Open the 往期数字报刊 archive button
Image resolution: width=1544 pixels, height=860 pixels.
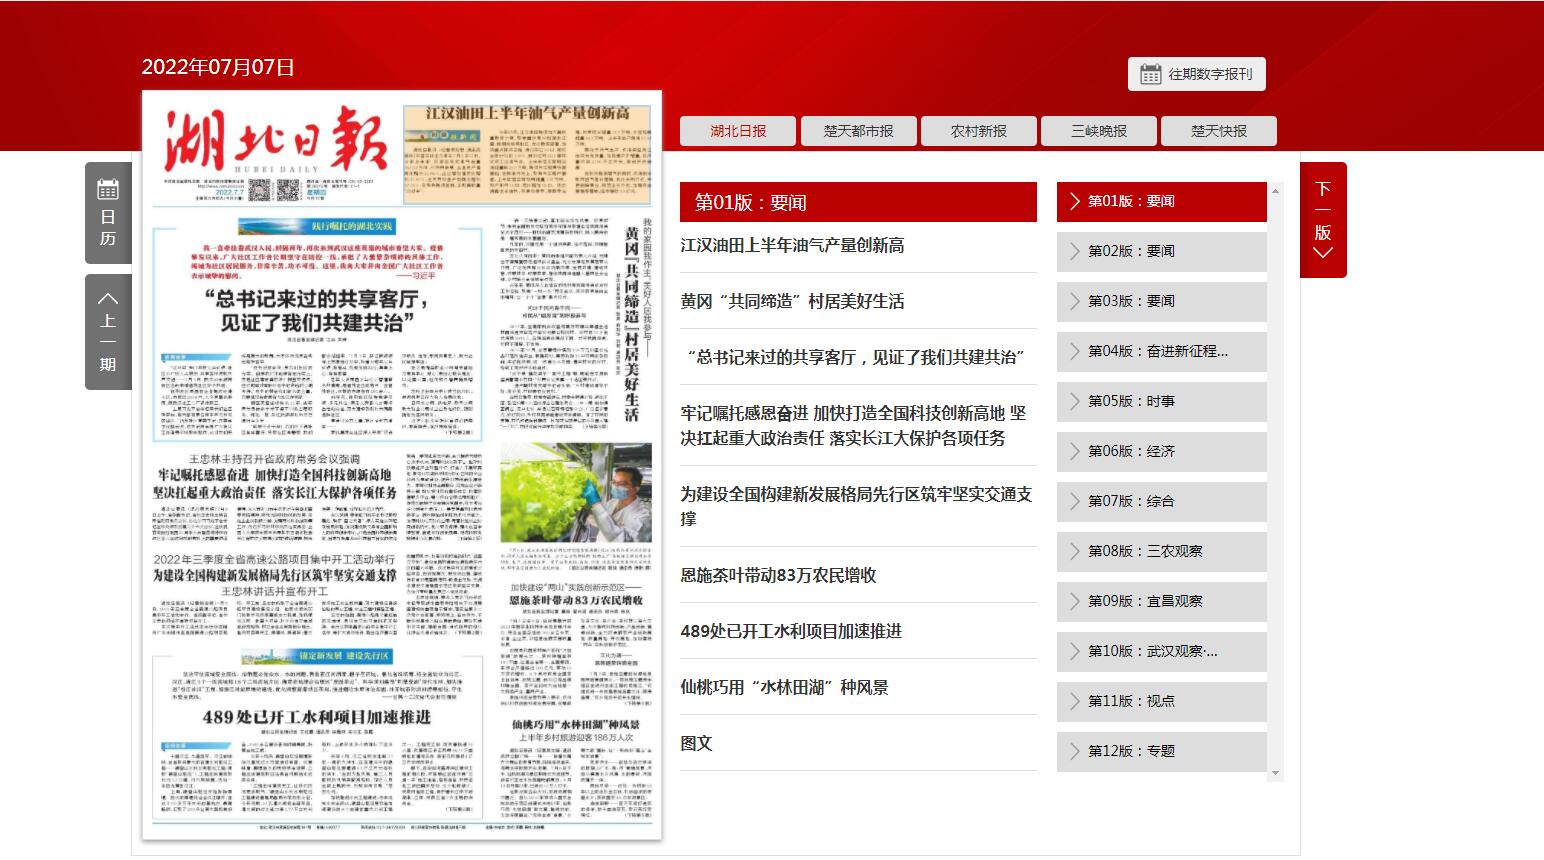pos(1197,74)
